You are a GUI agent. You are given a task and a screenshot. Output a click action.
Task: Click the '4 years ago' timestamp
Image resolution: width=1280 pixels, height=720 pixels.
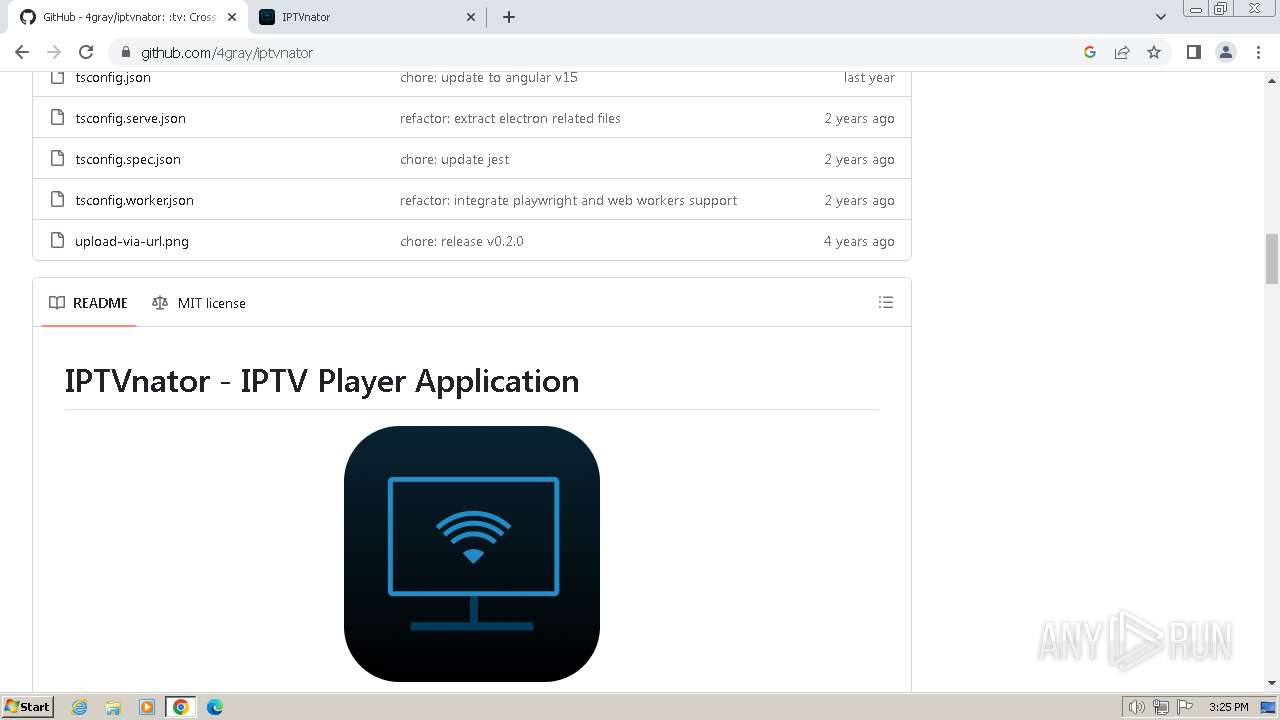click(x=859, y=241)
